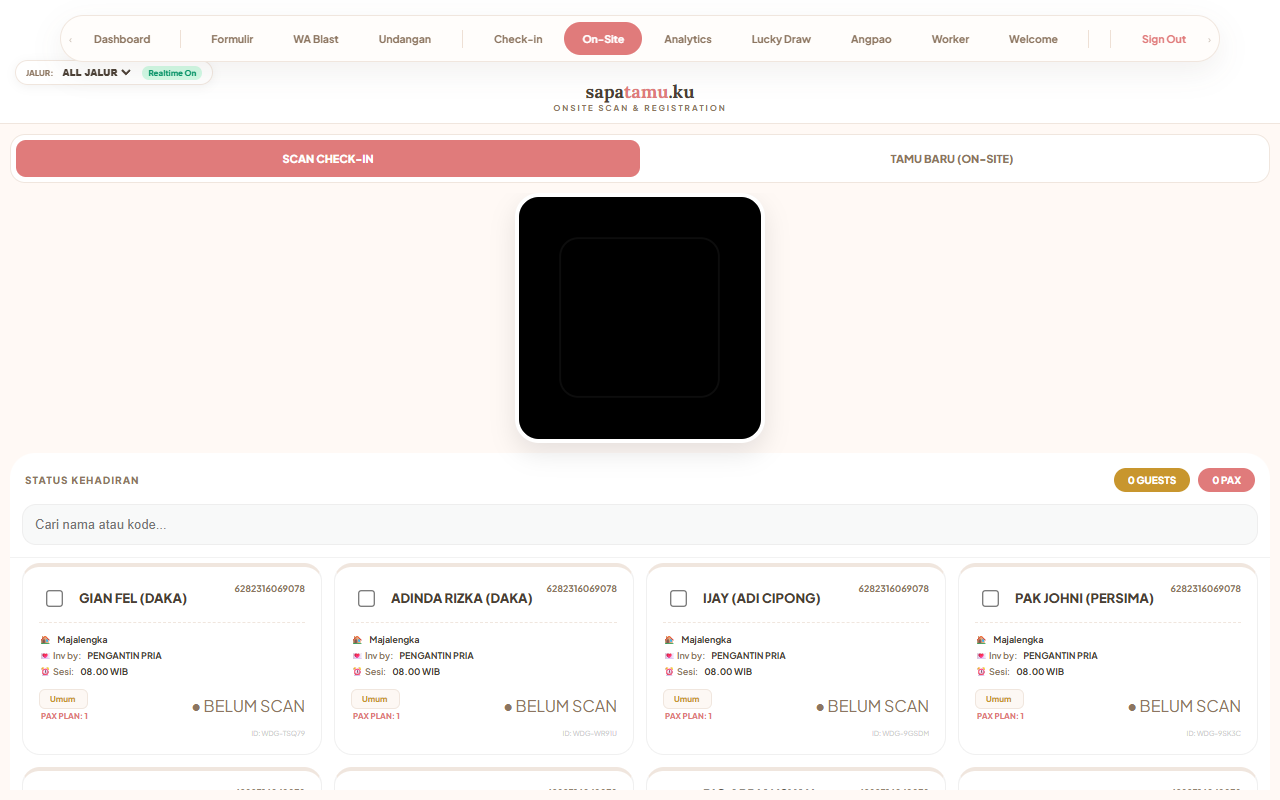Check the PAK JOHNI (PERSIMA) checkbox
Screen dimensions: 1280x800
(991, 598)
